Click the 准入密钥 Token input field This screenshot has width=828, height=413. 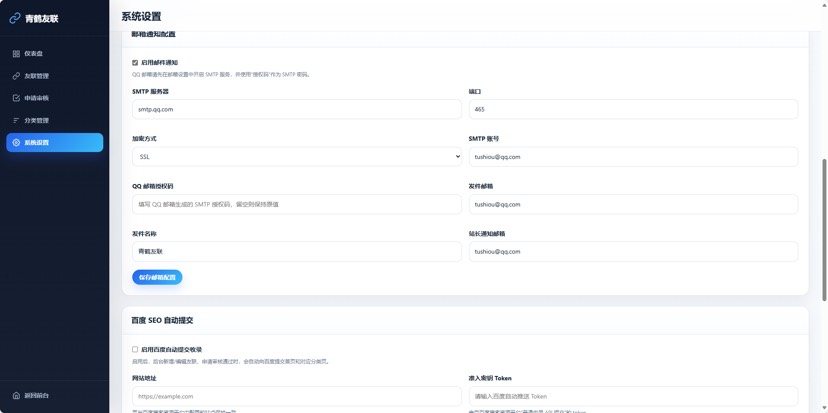coord(633,396)
